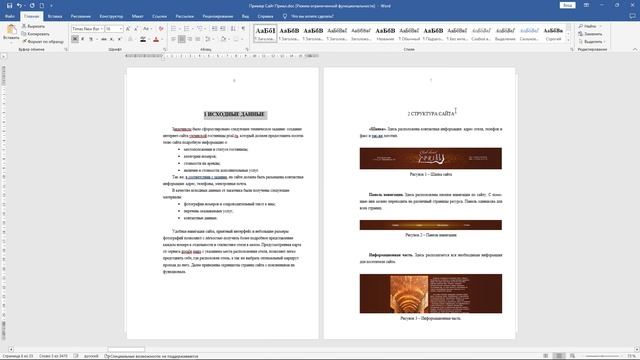Toggle subscript formatting
Screen dimensions: 640x360
(x=111, y=39)
